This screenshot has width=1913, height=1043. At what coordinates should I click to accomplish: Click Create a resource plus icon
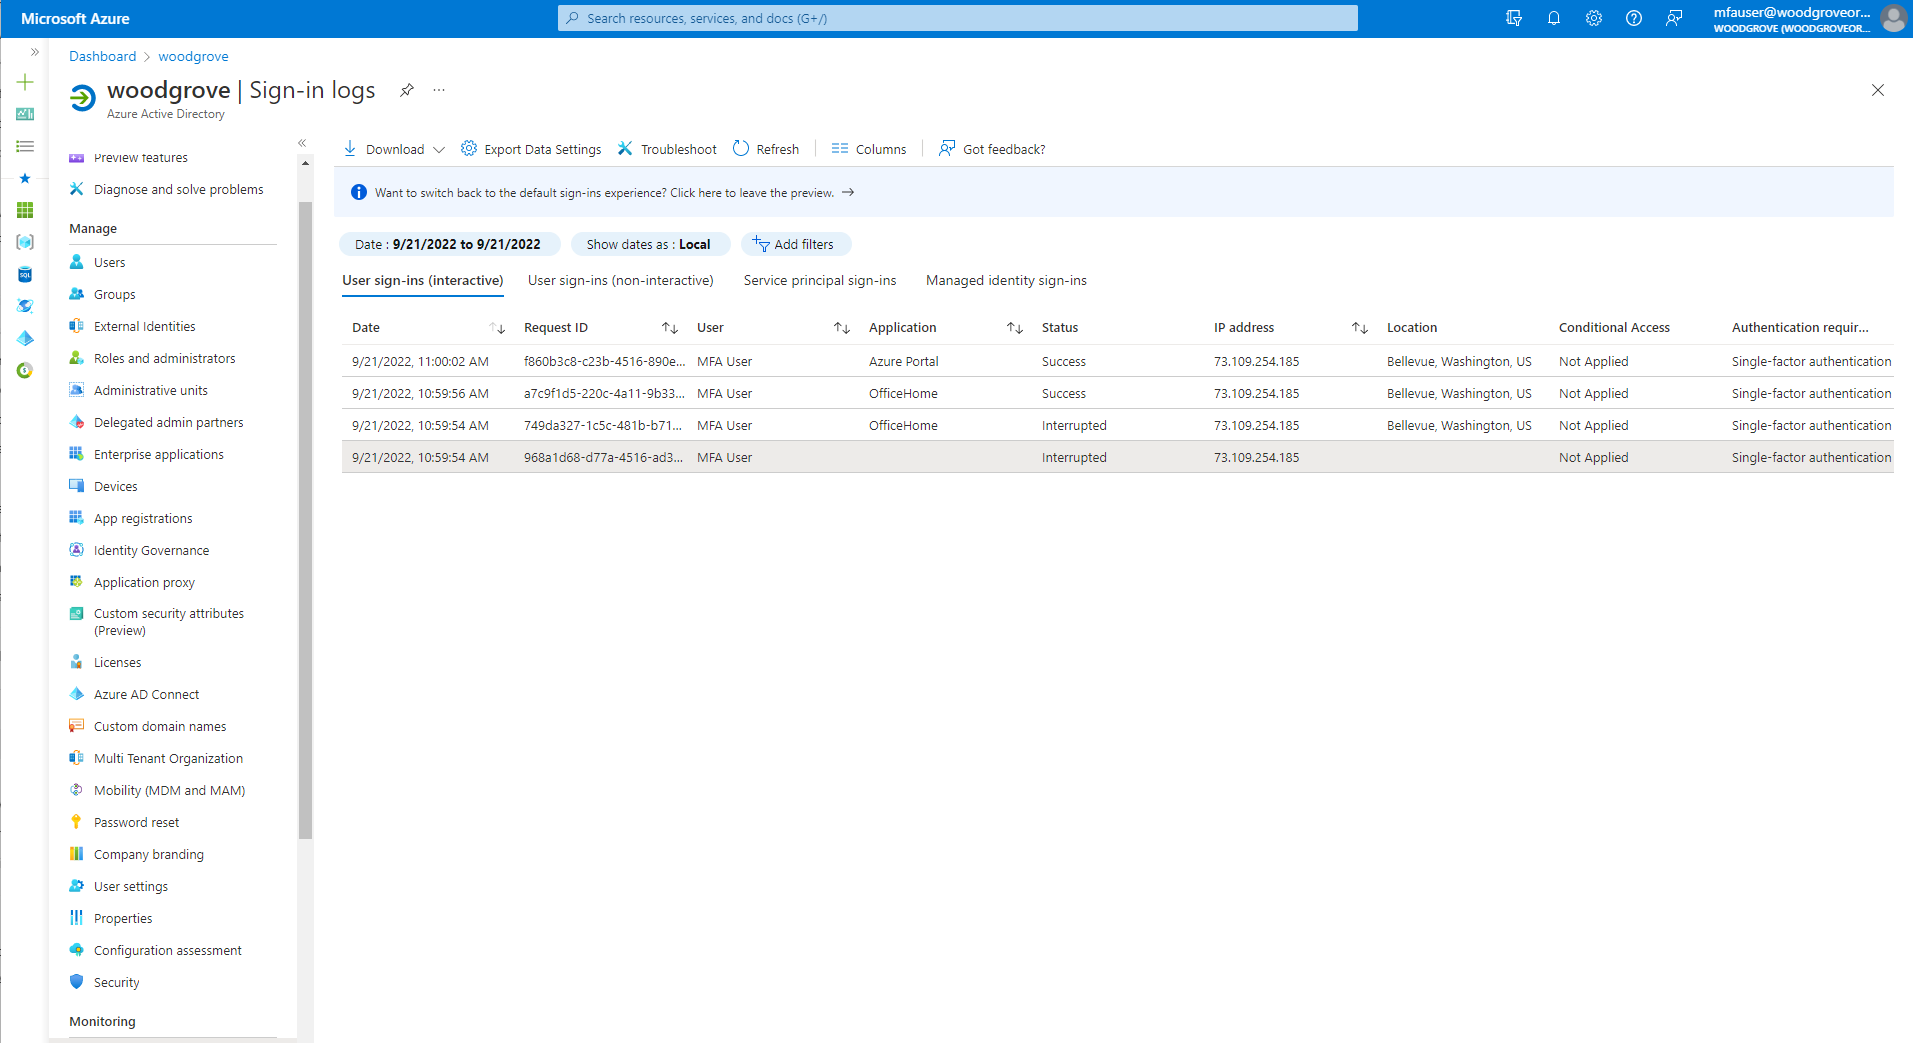pyautogui.click(x=25, y=82)
